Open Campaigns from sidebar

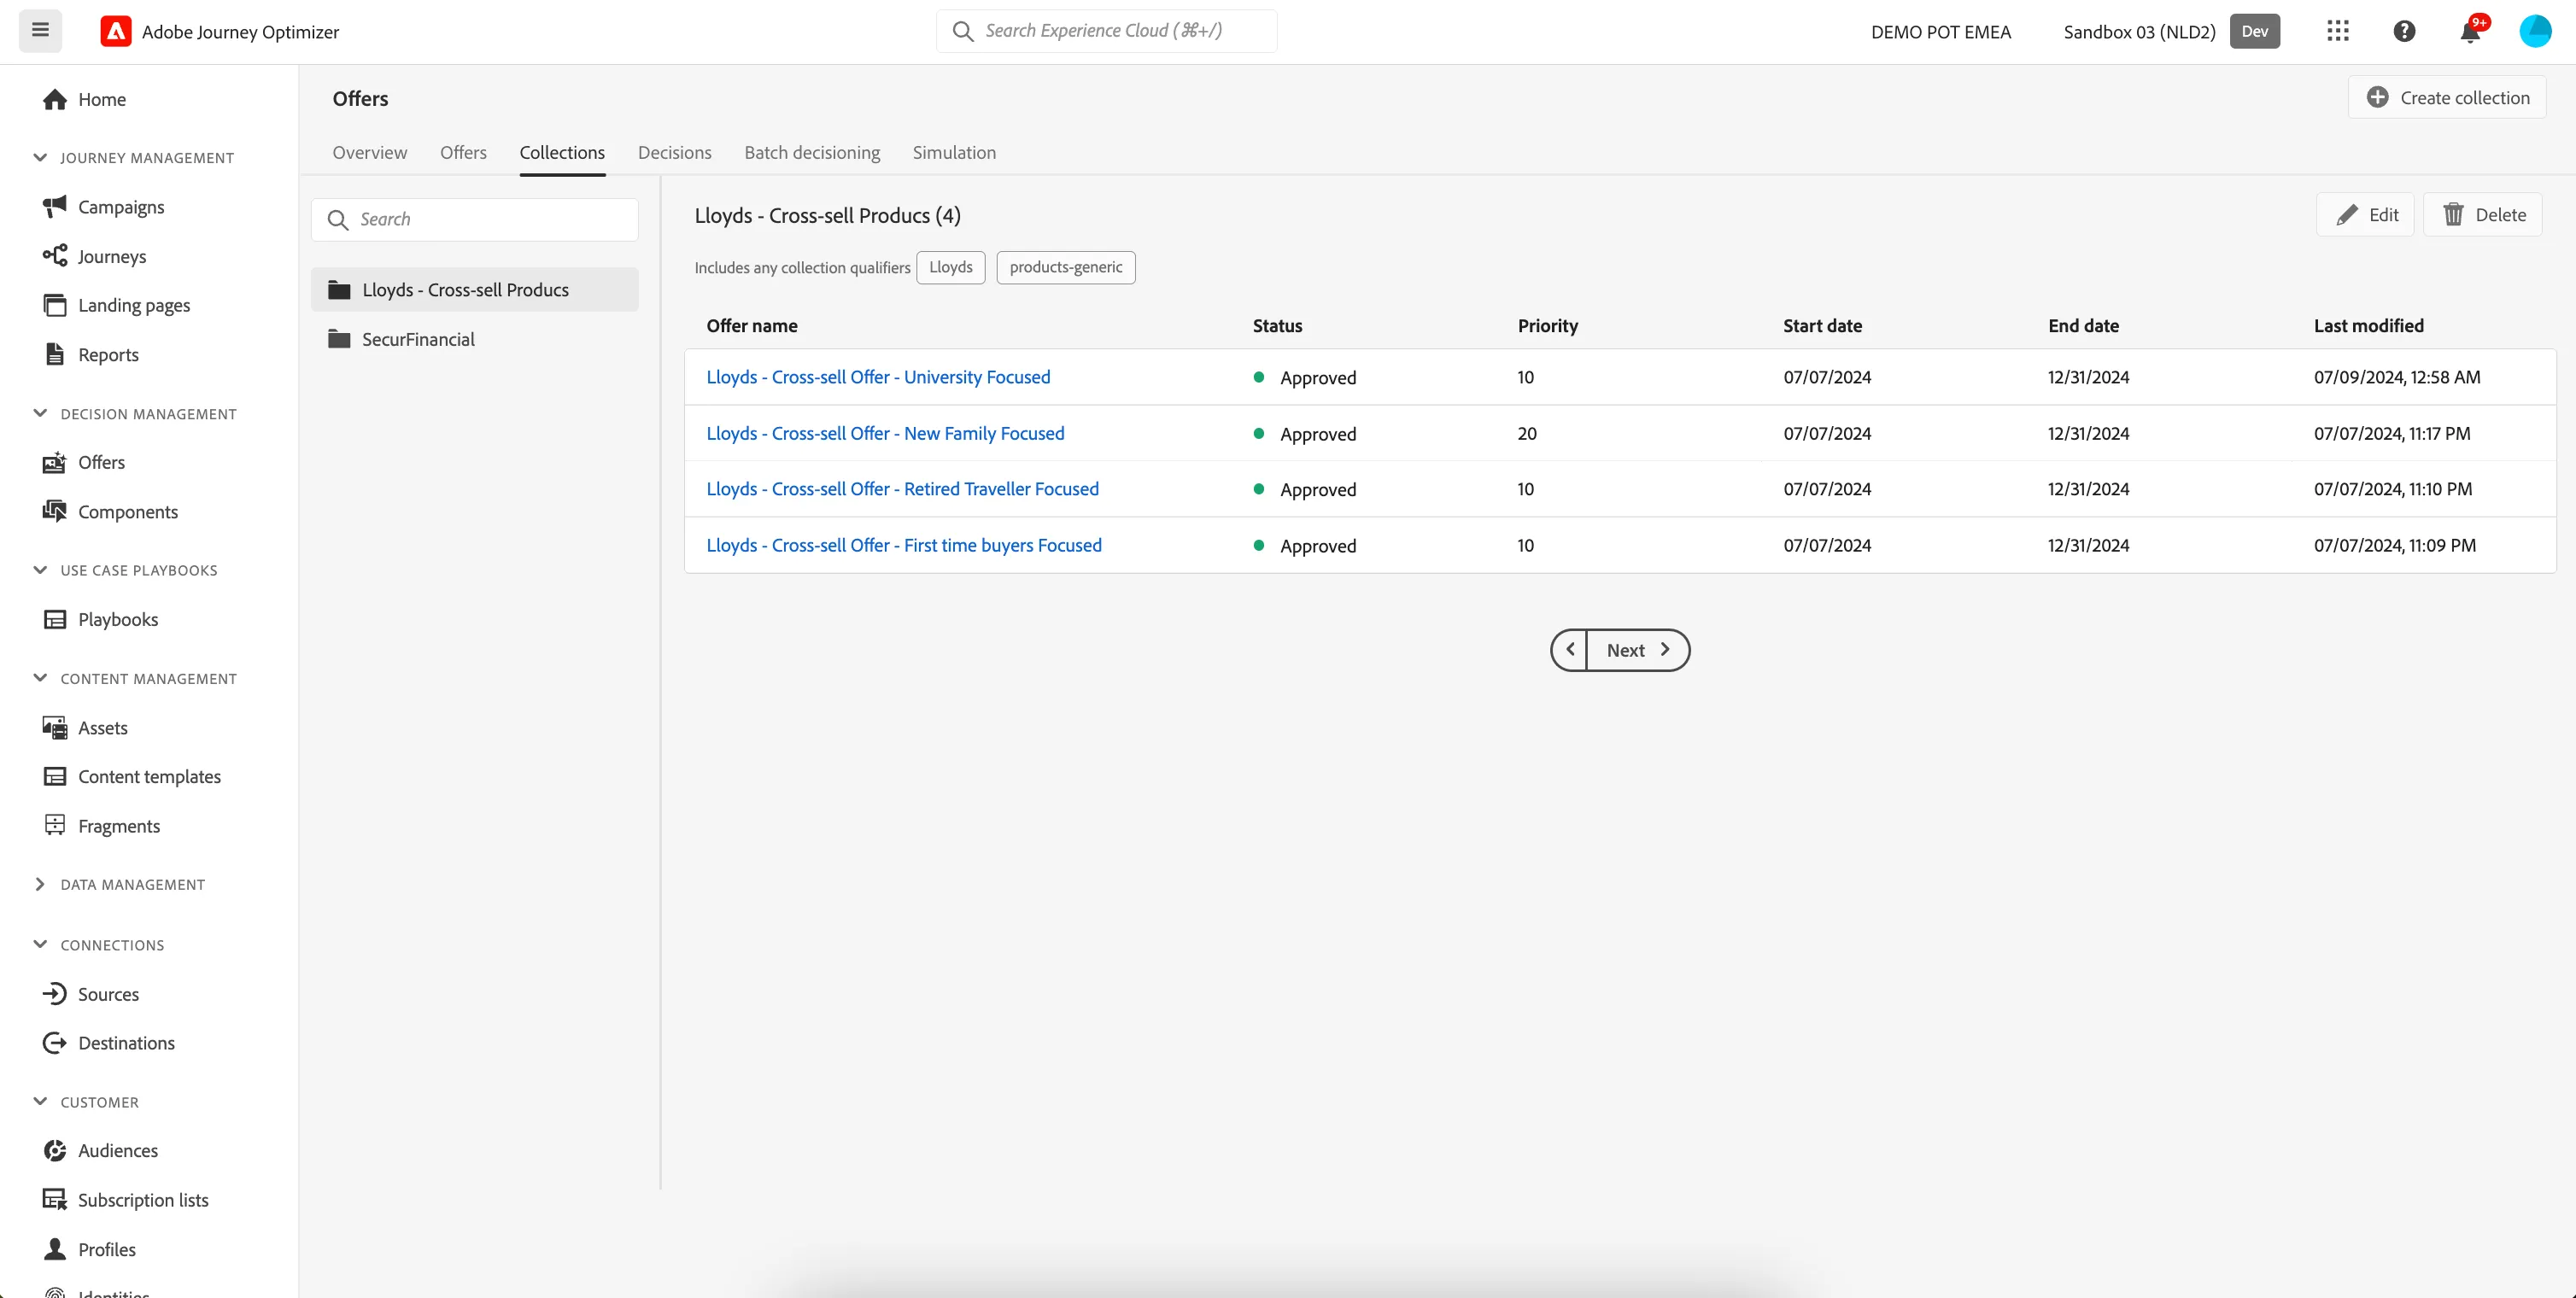point(104,207)
